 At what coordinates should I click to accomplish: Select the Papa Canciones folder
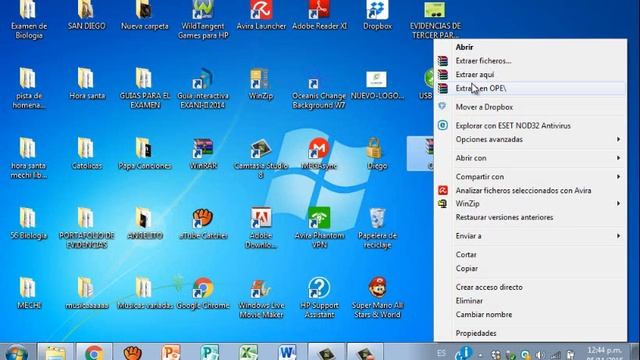pyautogui.click(x=144, y=153)
